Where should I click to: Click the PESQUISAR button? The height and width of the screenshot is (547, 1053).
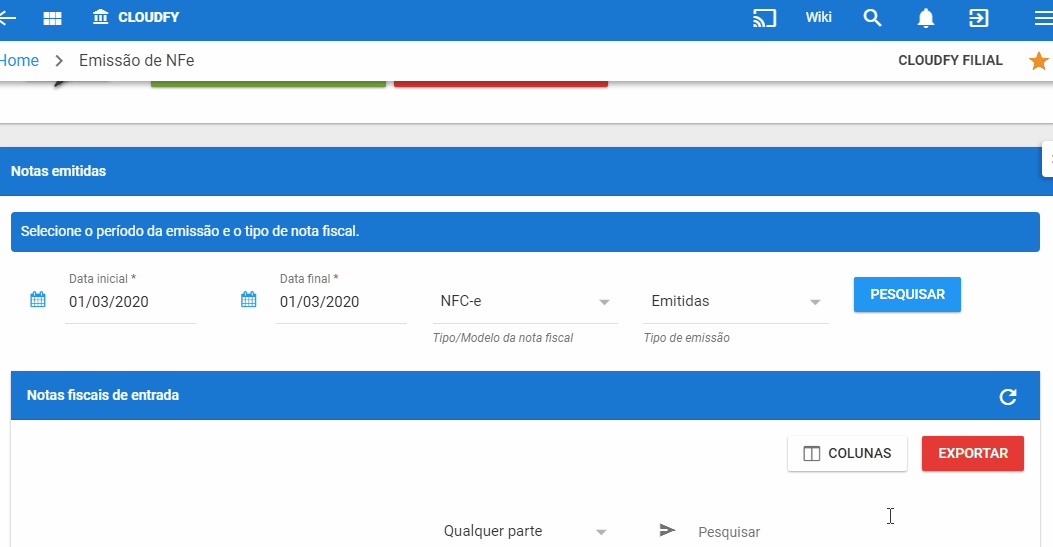click(x=907, y=295)
